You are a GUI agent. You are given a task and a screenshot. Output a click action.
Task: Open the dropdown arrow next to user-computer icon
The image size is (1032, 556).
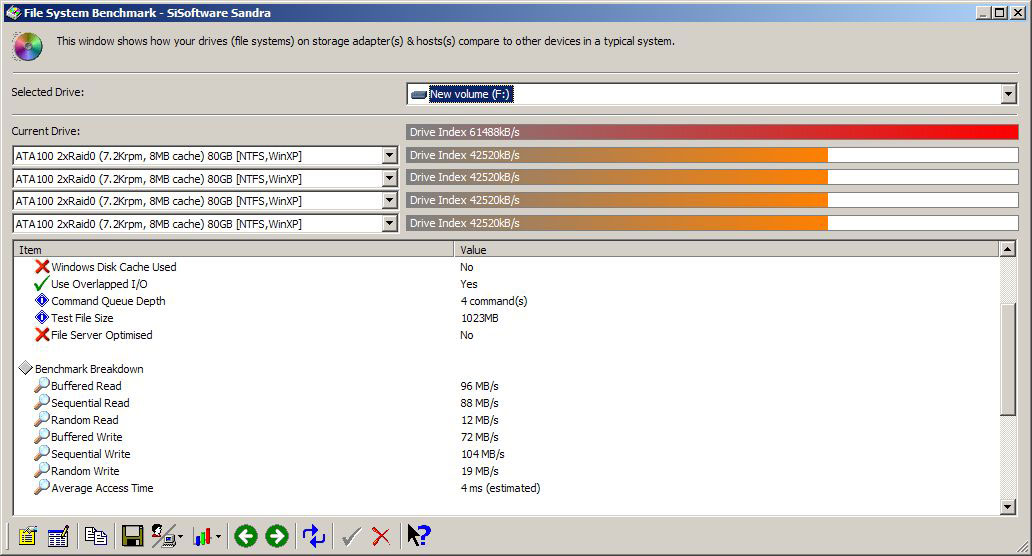180,537
